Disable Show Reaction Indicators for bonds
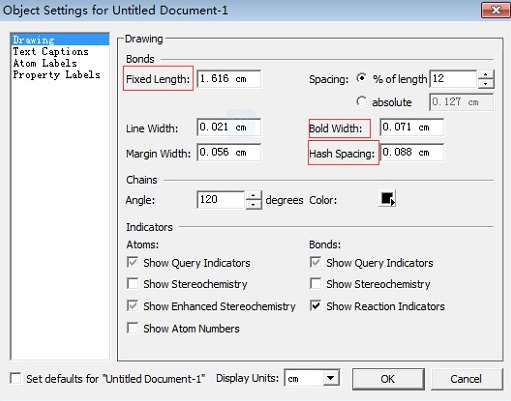 point(315,306)
